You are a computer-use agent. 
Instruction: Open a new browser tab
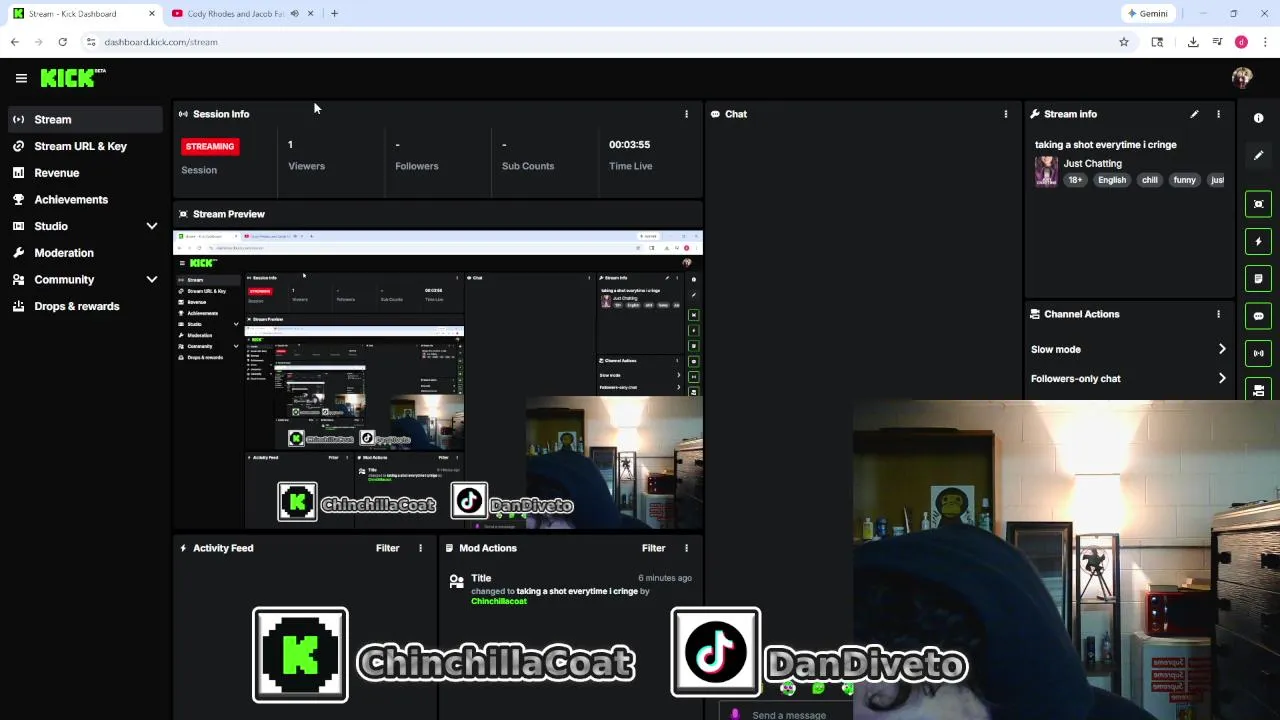tap(334, 14)
